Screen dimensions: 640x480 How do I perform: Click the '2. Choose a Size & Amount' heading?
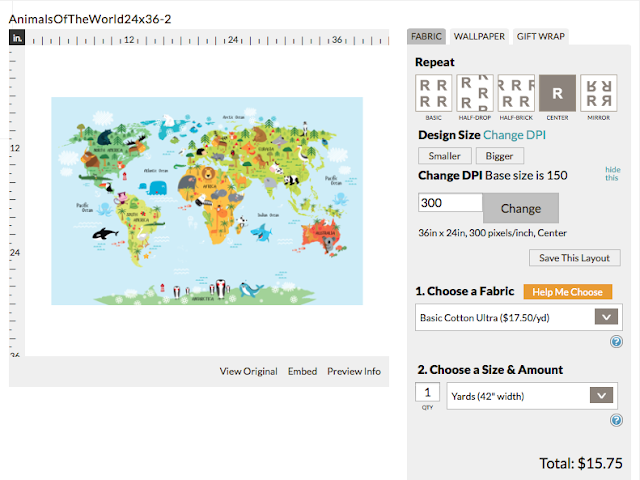[490, 370]
